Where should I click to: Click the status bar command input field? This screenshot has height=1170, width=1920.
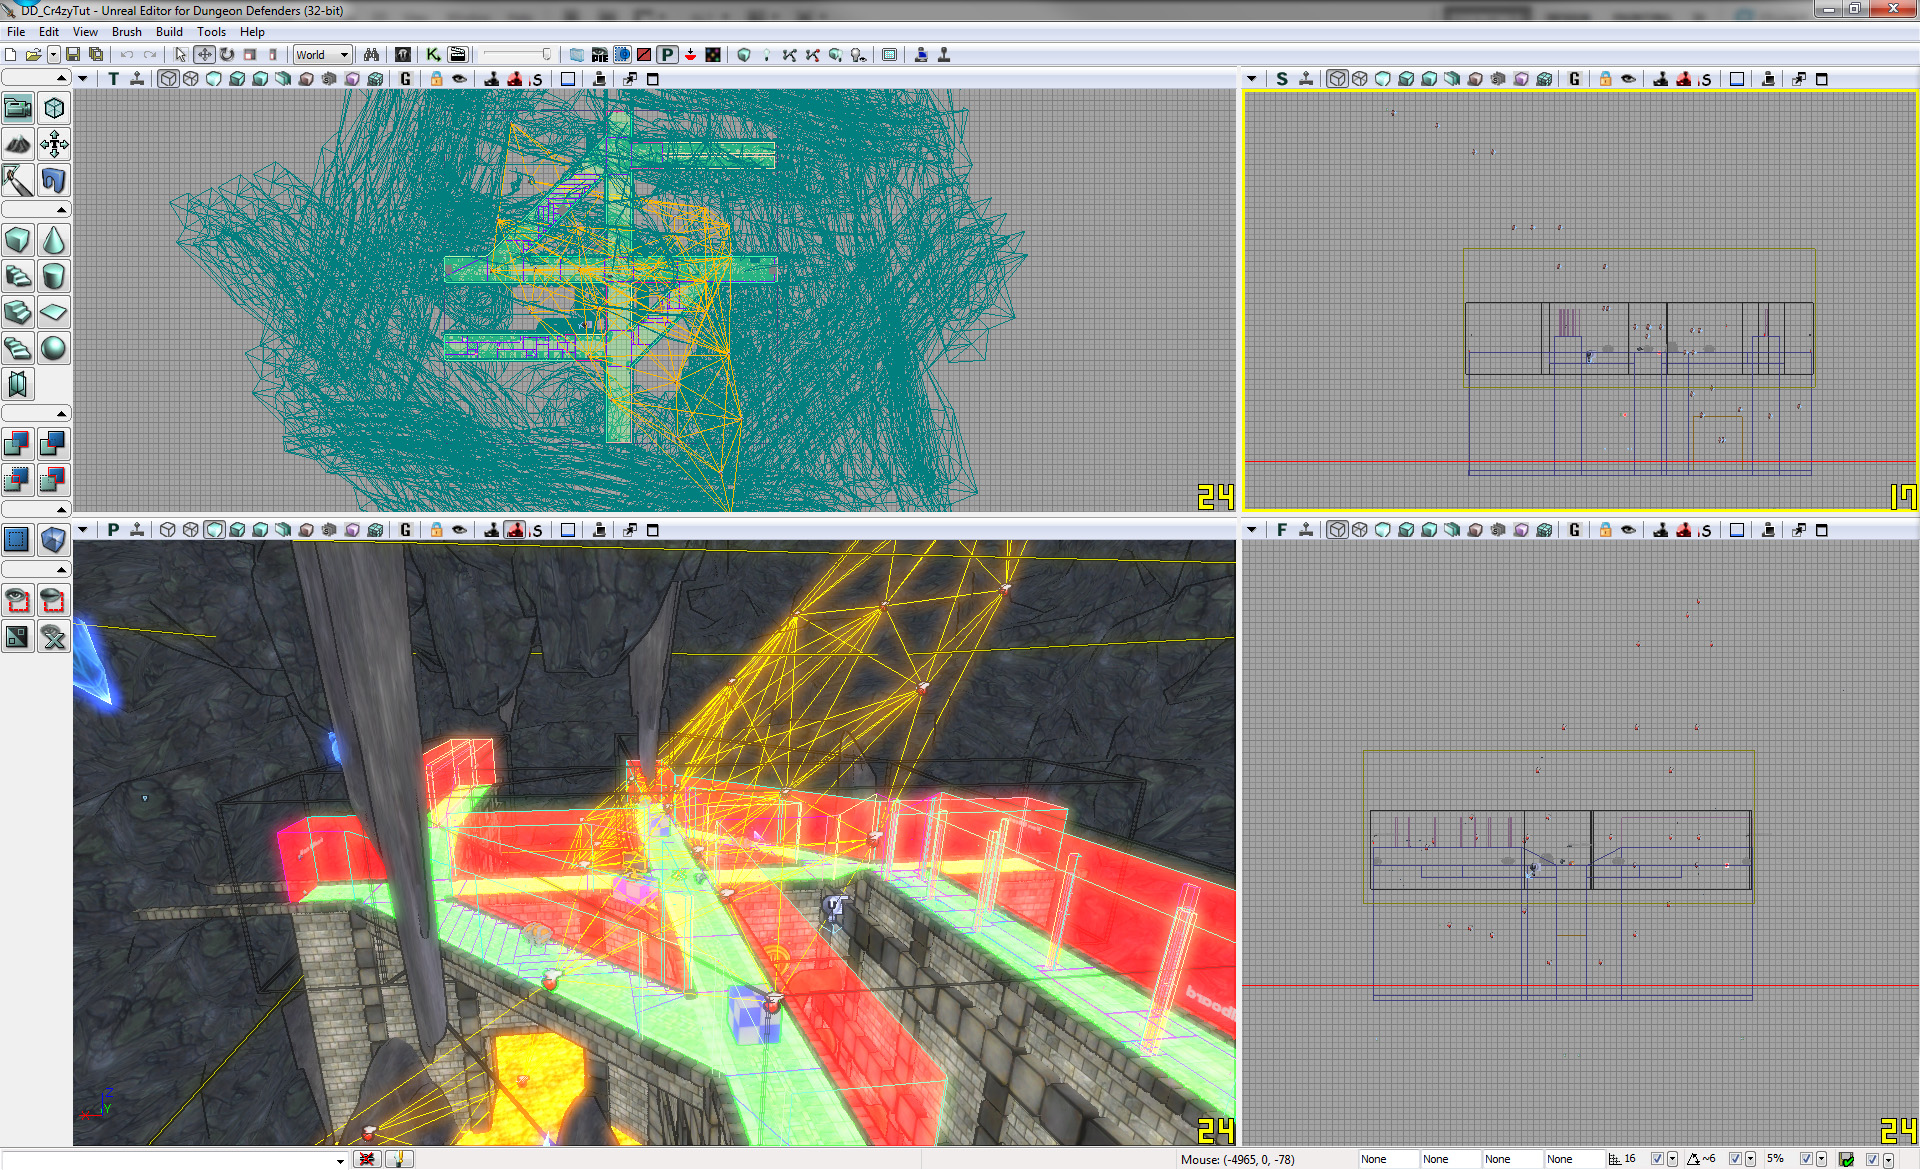[175, 1160]
